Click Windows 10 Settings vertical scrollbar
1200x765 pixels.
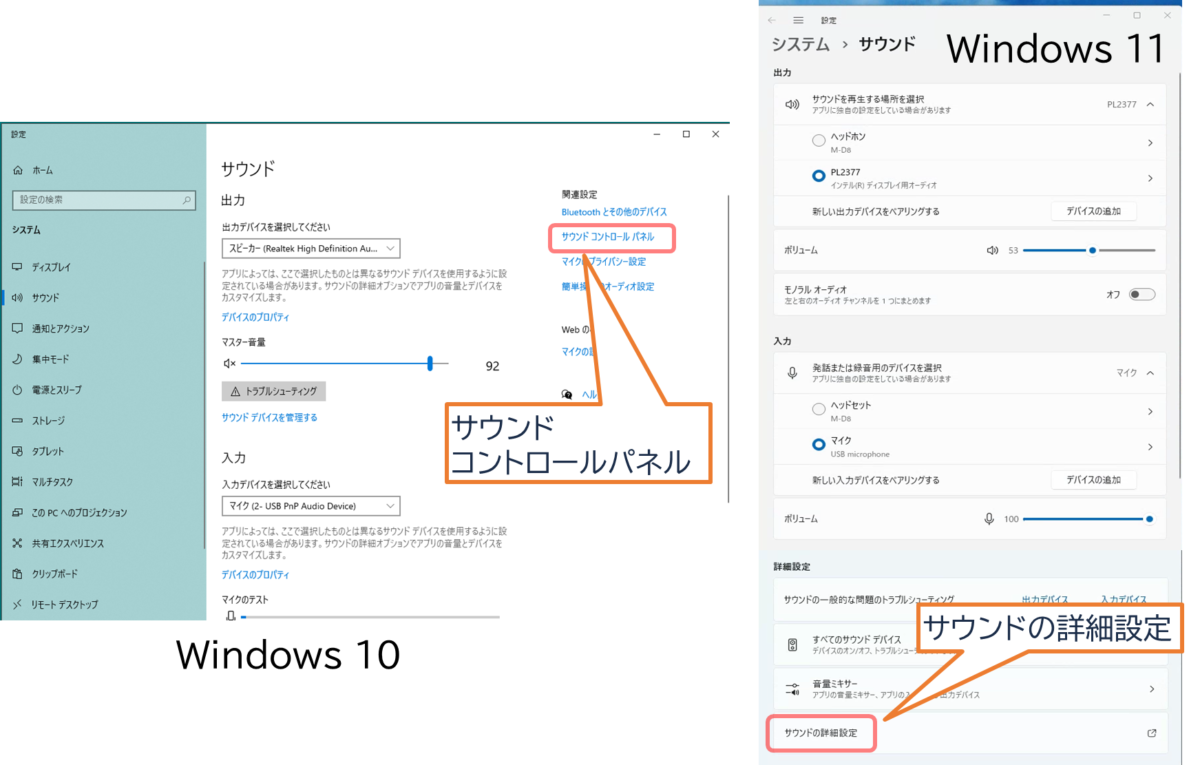729,348
